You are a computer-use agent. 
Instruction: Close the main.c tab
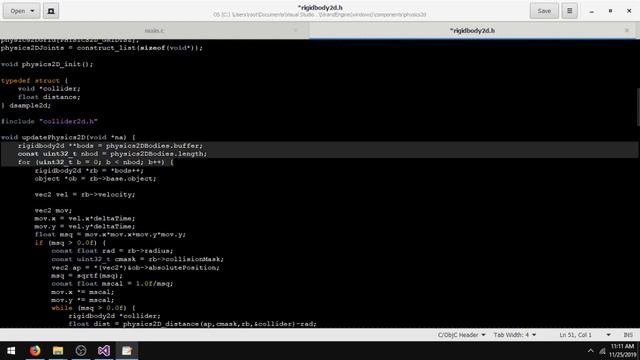coord(296,31)
